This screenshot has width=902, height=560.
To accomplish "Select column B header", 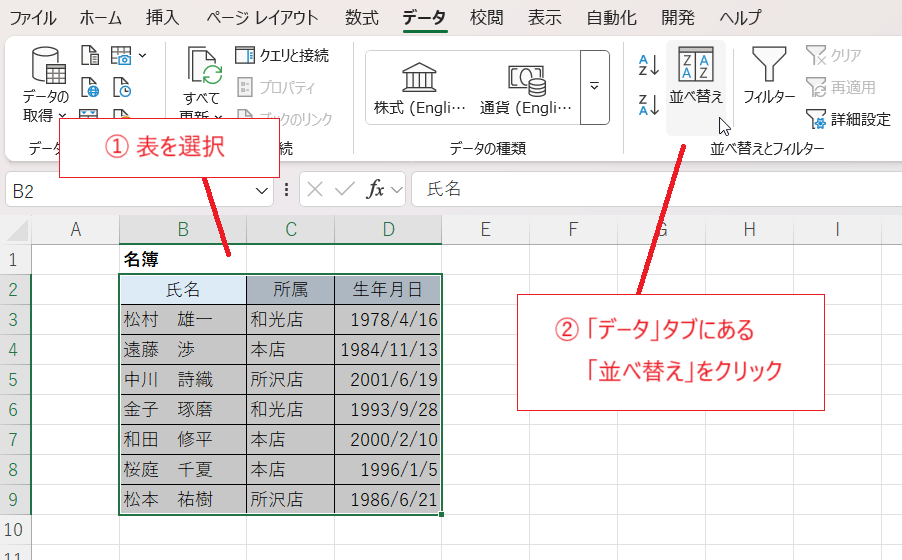I will click(x=183, y=230).
